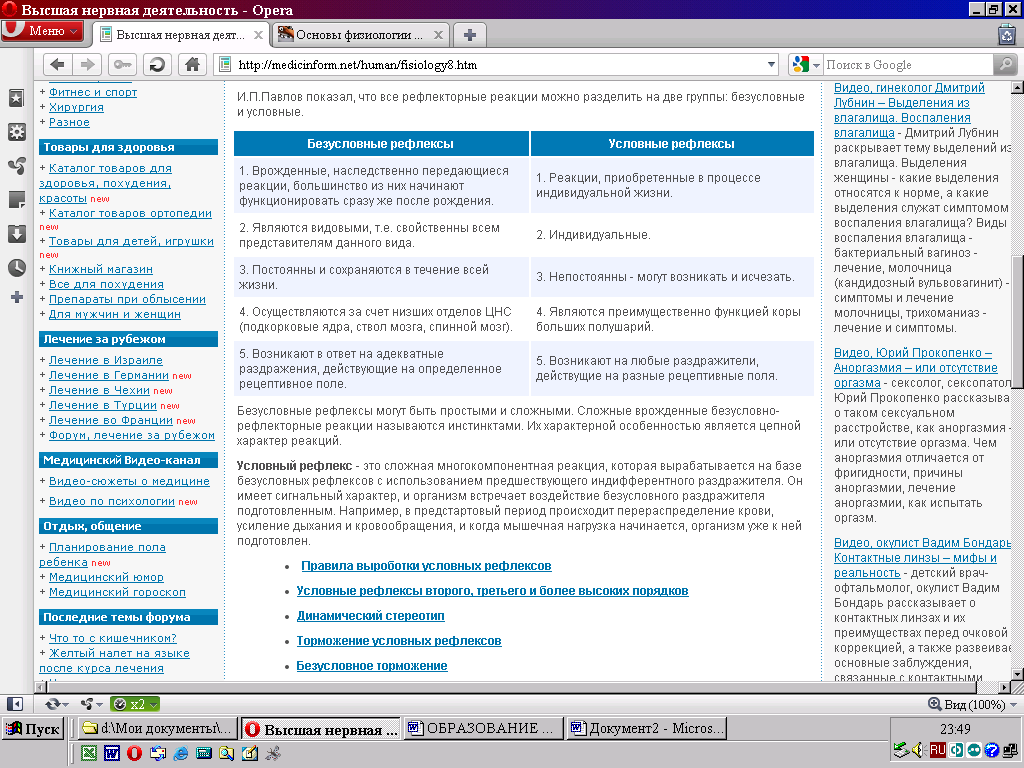The height and width of the screenshot is (768, 1024).
Task: Open the Opera Меню button
Action: pos(43,31)
